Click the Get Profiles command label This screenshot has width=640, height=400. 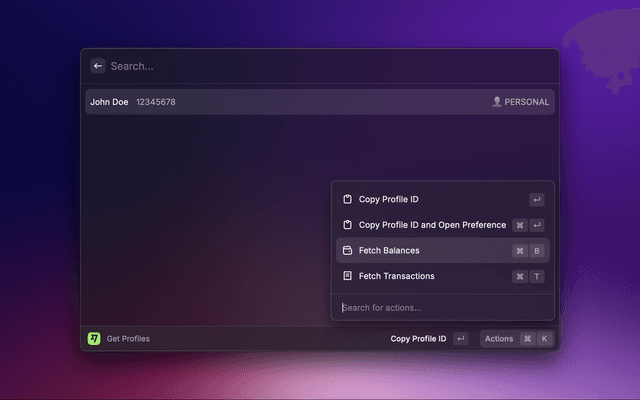[x=128, y=339]
